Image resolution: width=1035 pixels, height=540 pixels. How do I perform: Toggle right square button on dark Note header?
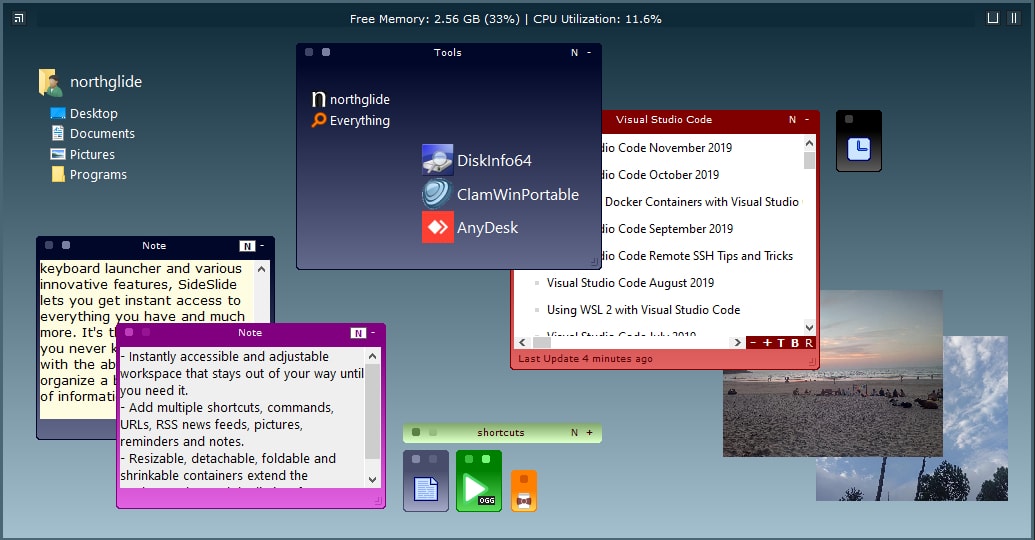tap(65, 245)
